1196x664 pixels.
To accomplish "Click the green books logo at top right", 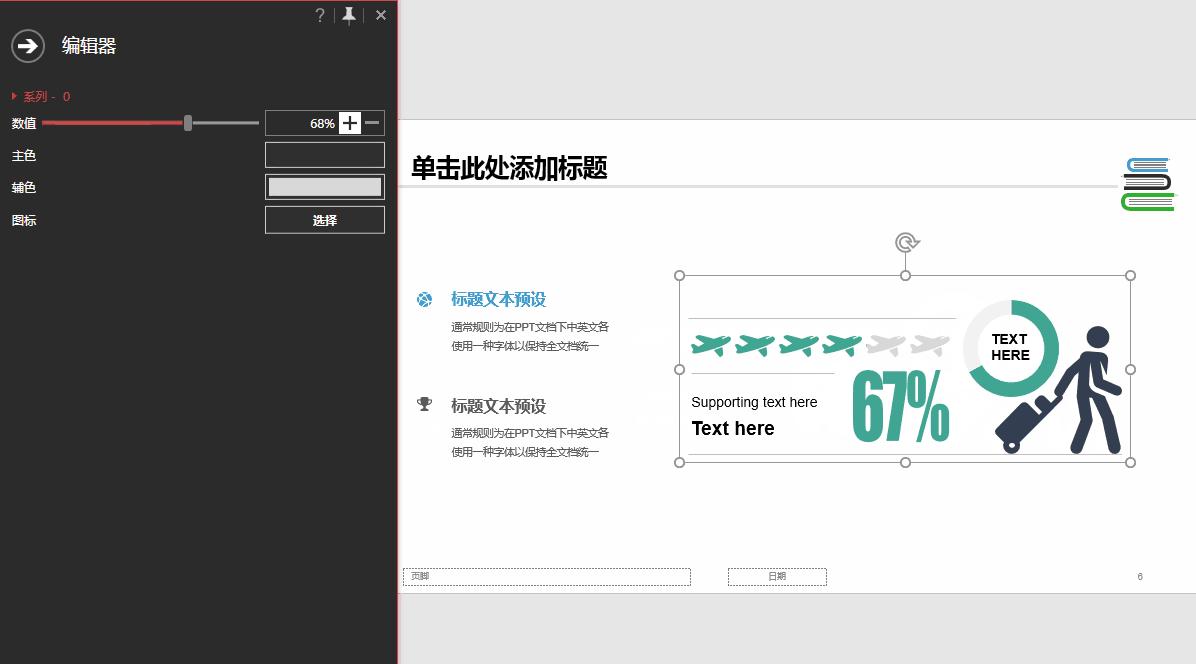I will [1148, 183].
